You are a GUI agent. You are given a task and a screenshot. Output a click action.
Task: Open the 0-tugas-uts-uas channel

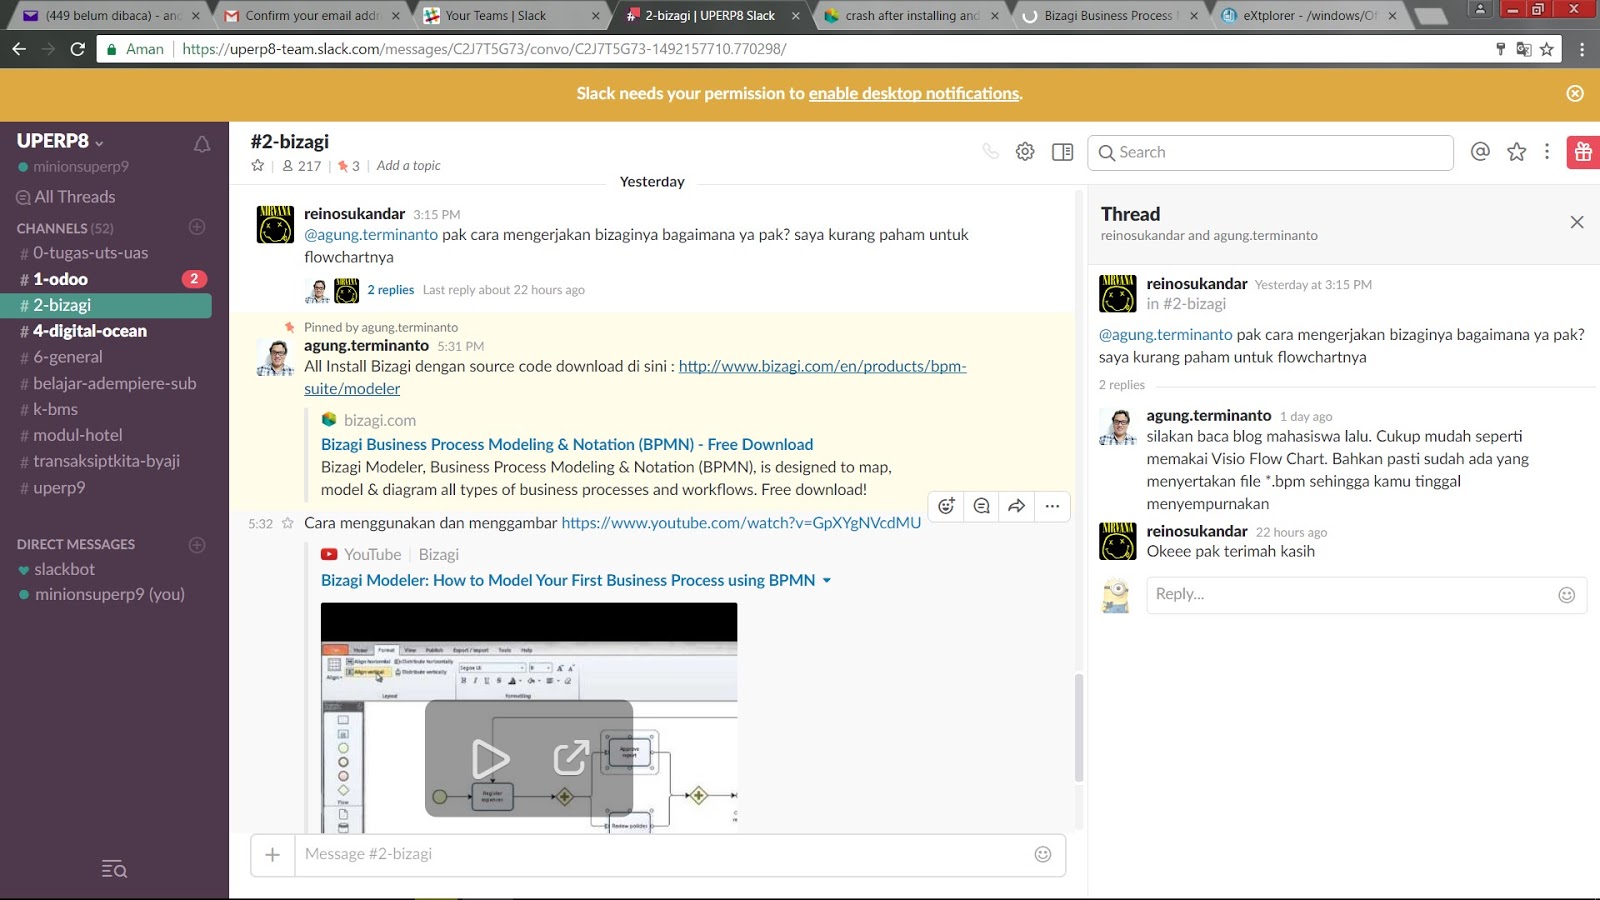(x=90, y=253)
